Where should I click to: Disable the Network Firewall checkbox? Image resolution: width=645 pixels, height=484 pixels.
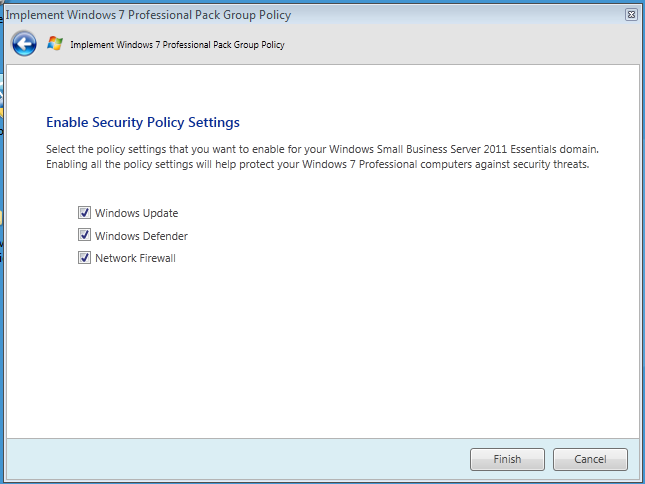click(84, 258)
